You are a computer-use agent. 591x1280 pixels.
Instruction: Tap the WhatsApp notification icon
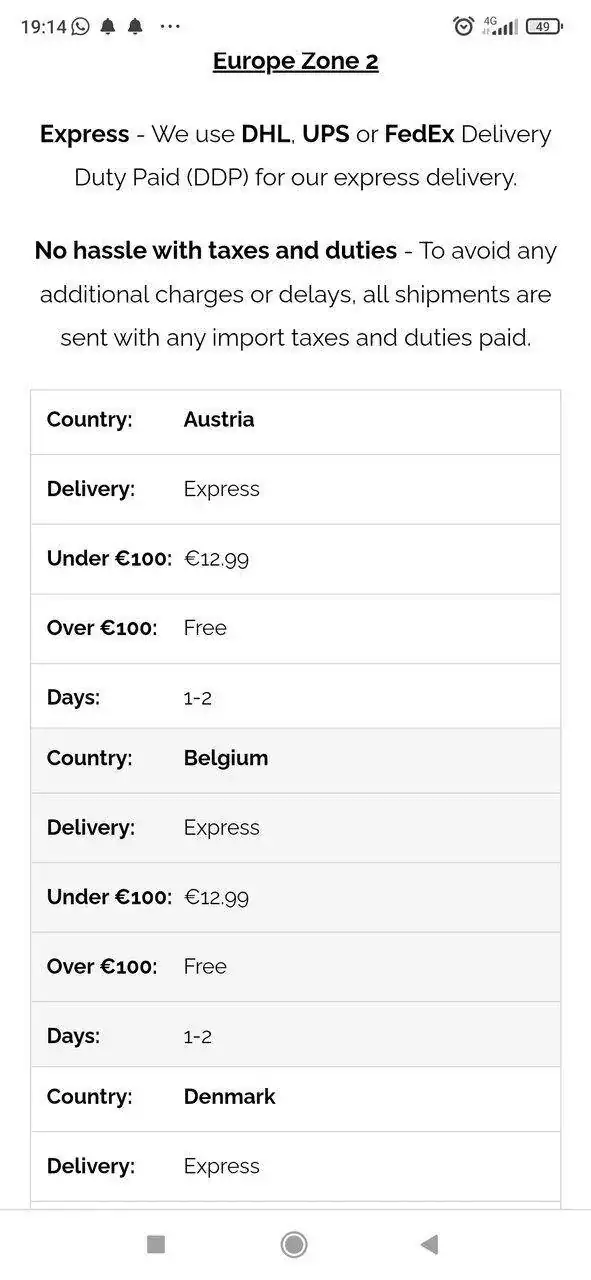coord(80,27)
